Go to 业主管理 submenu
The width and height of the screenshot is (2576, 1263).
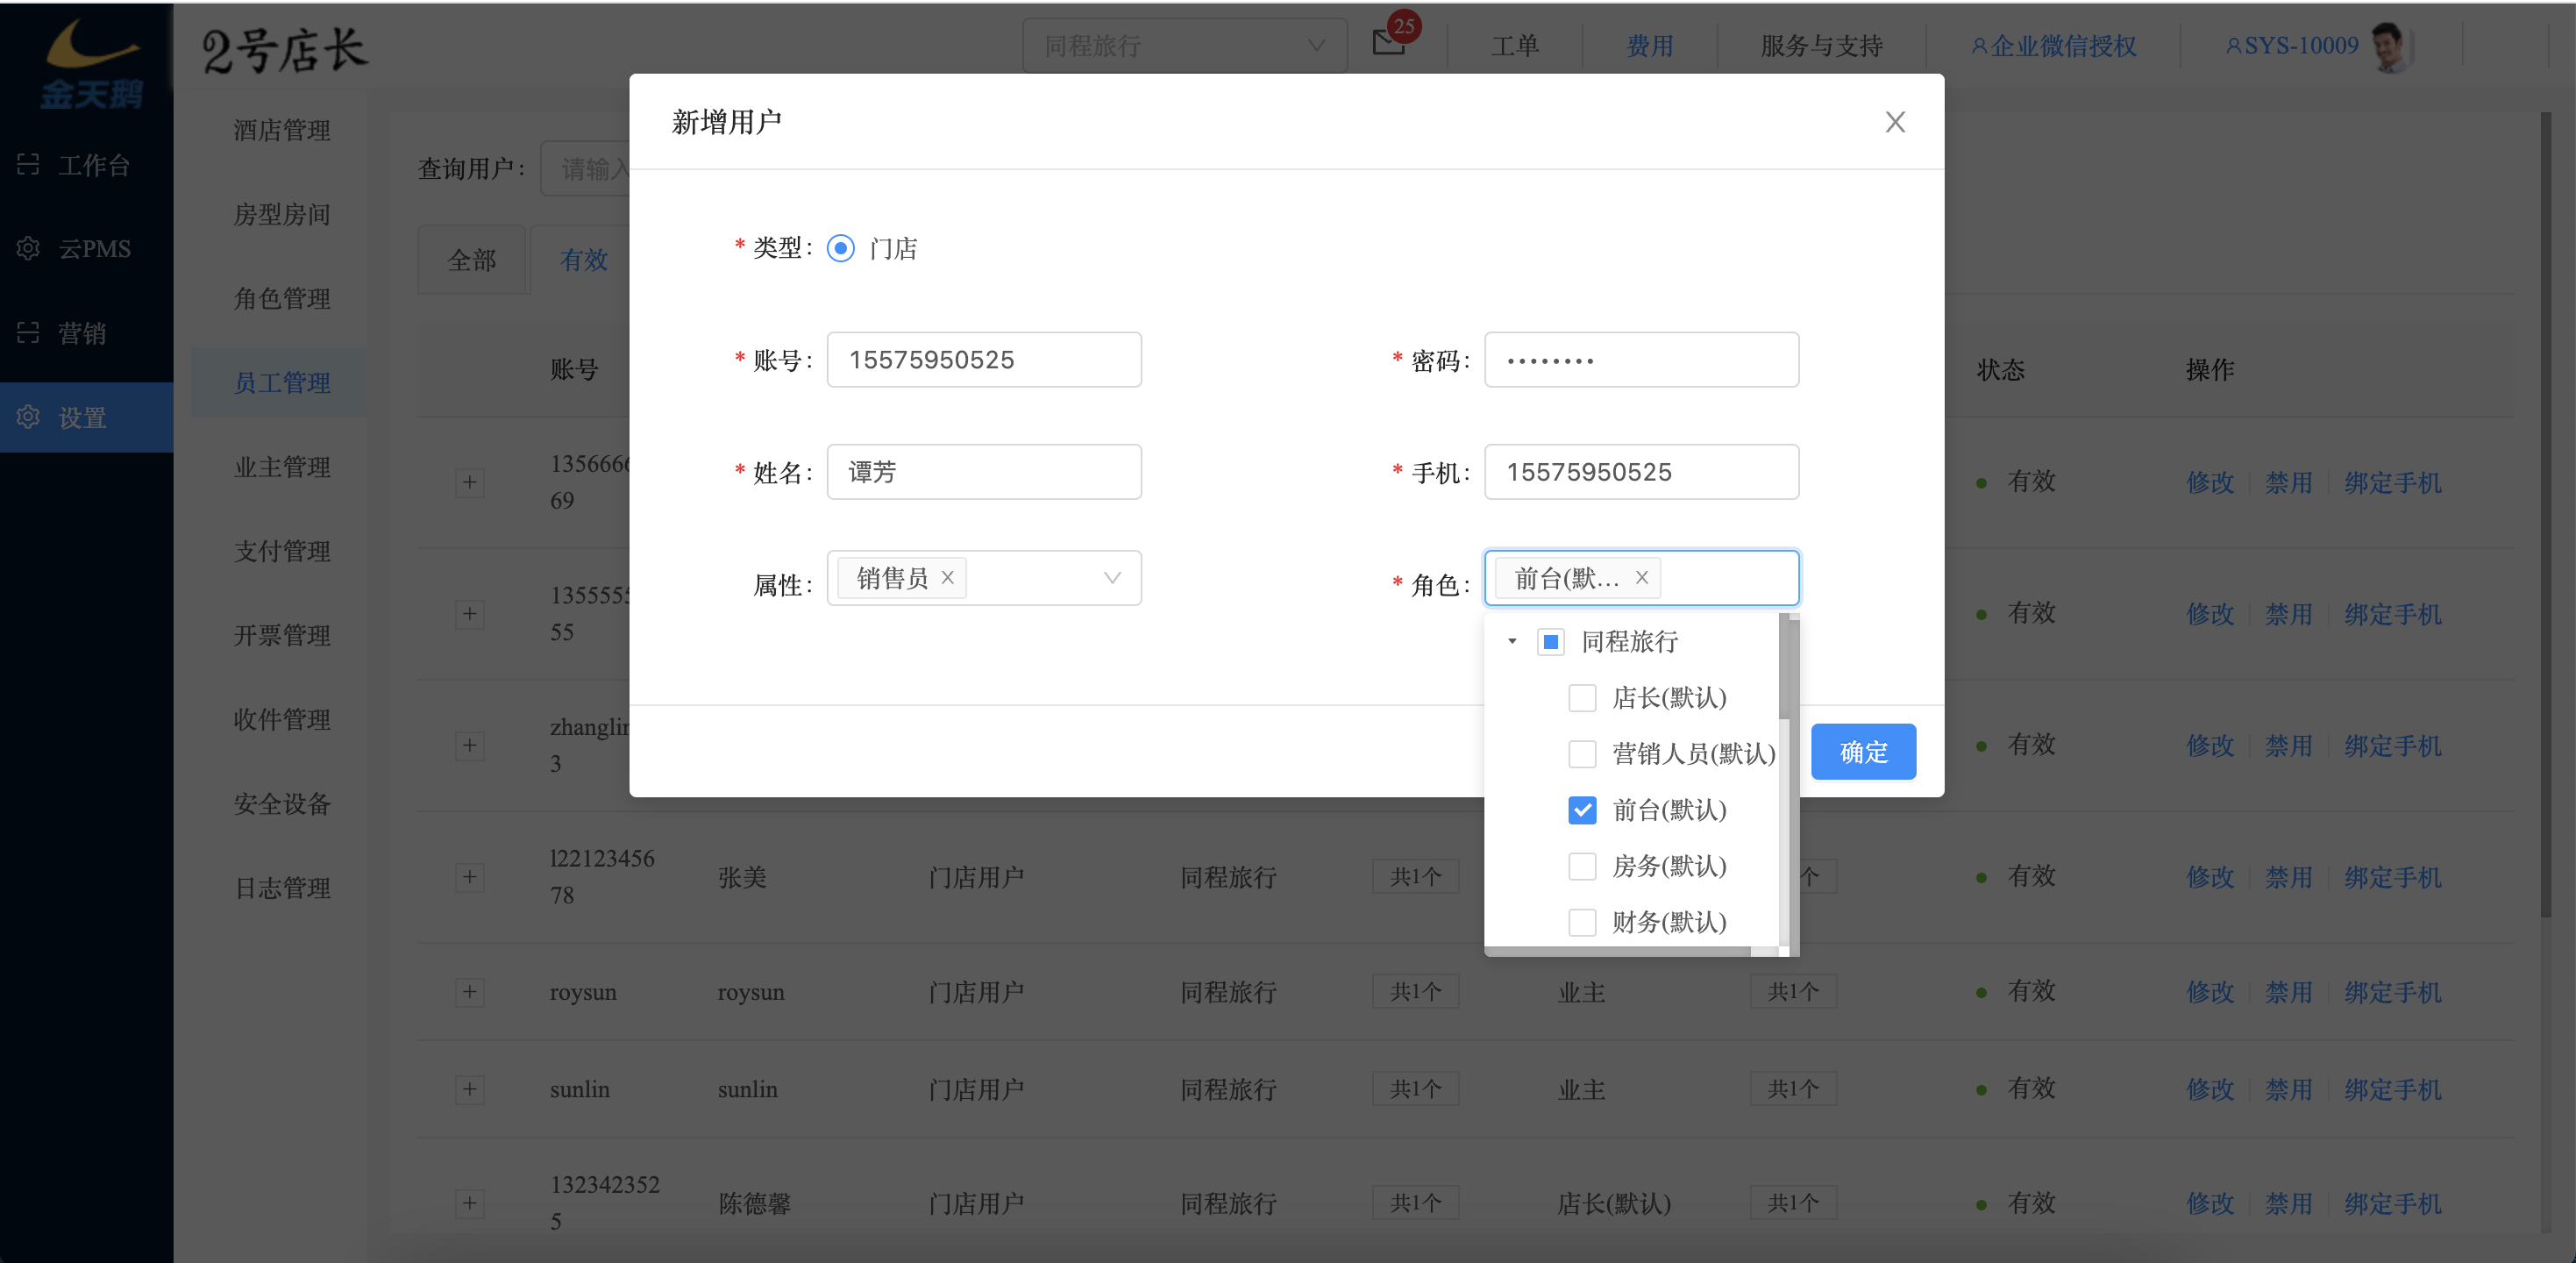(x=281, y=466)
